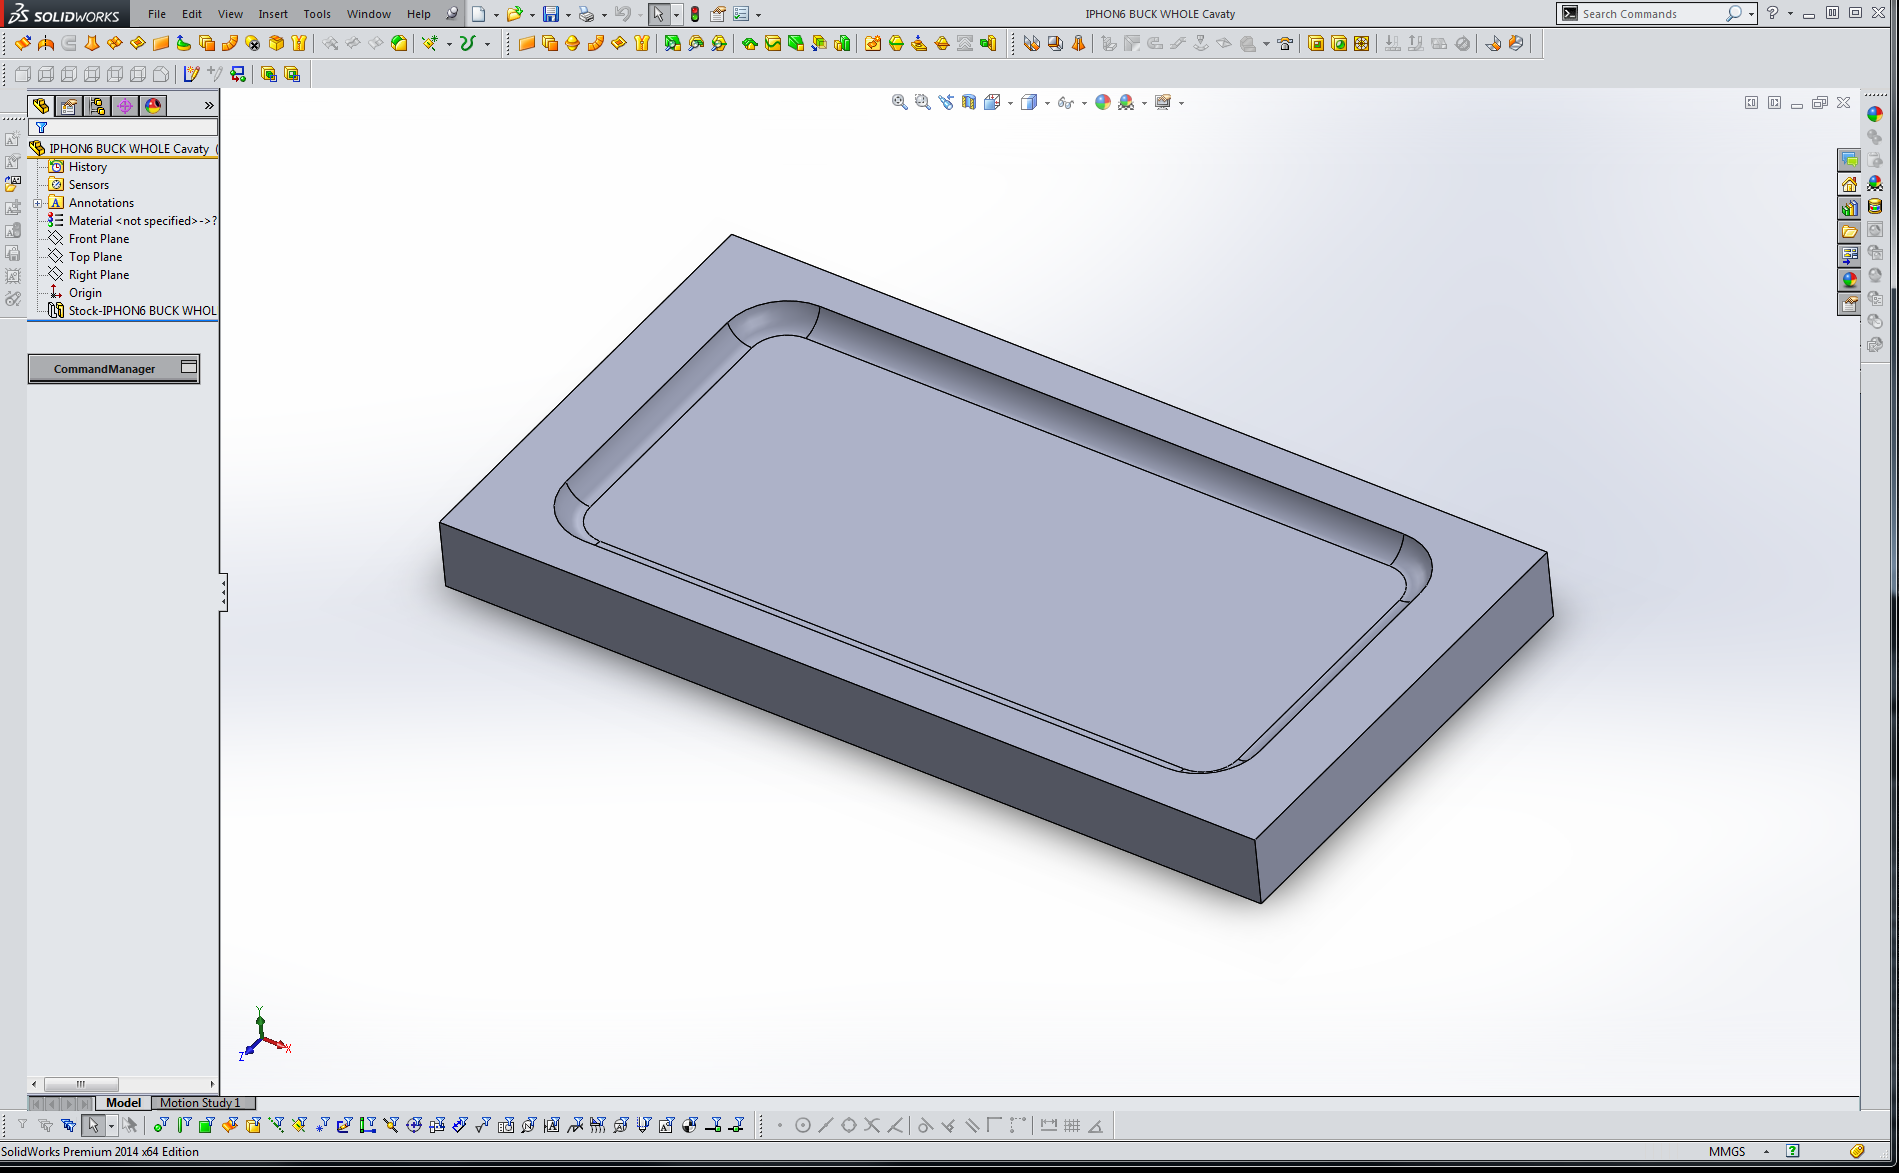Open the Insert menu
This screenshot has height=1173, width=1899.
click(x=273, y=14)
